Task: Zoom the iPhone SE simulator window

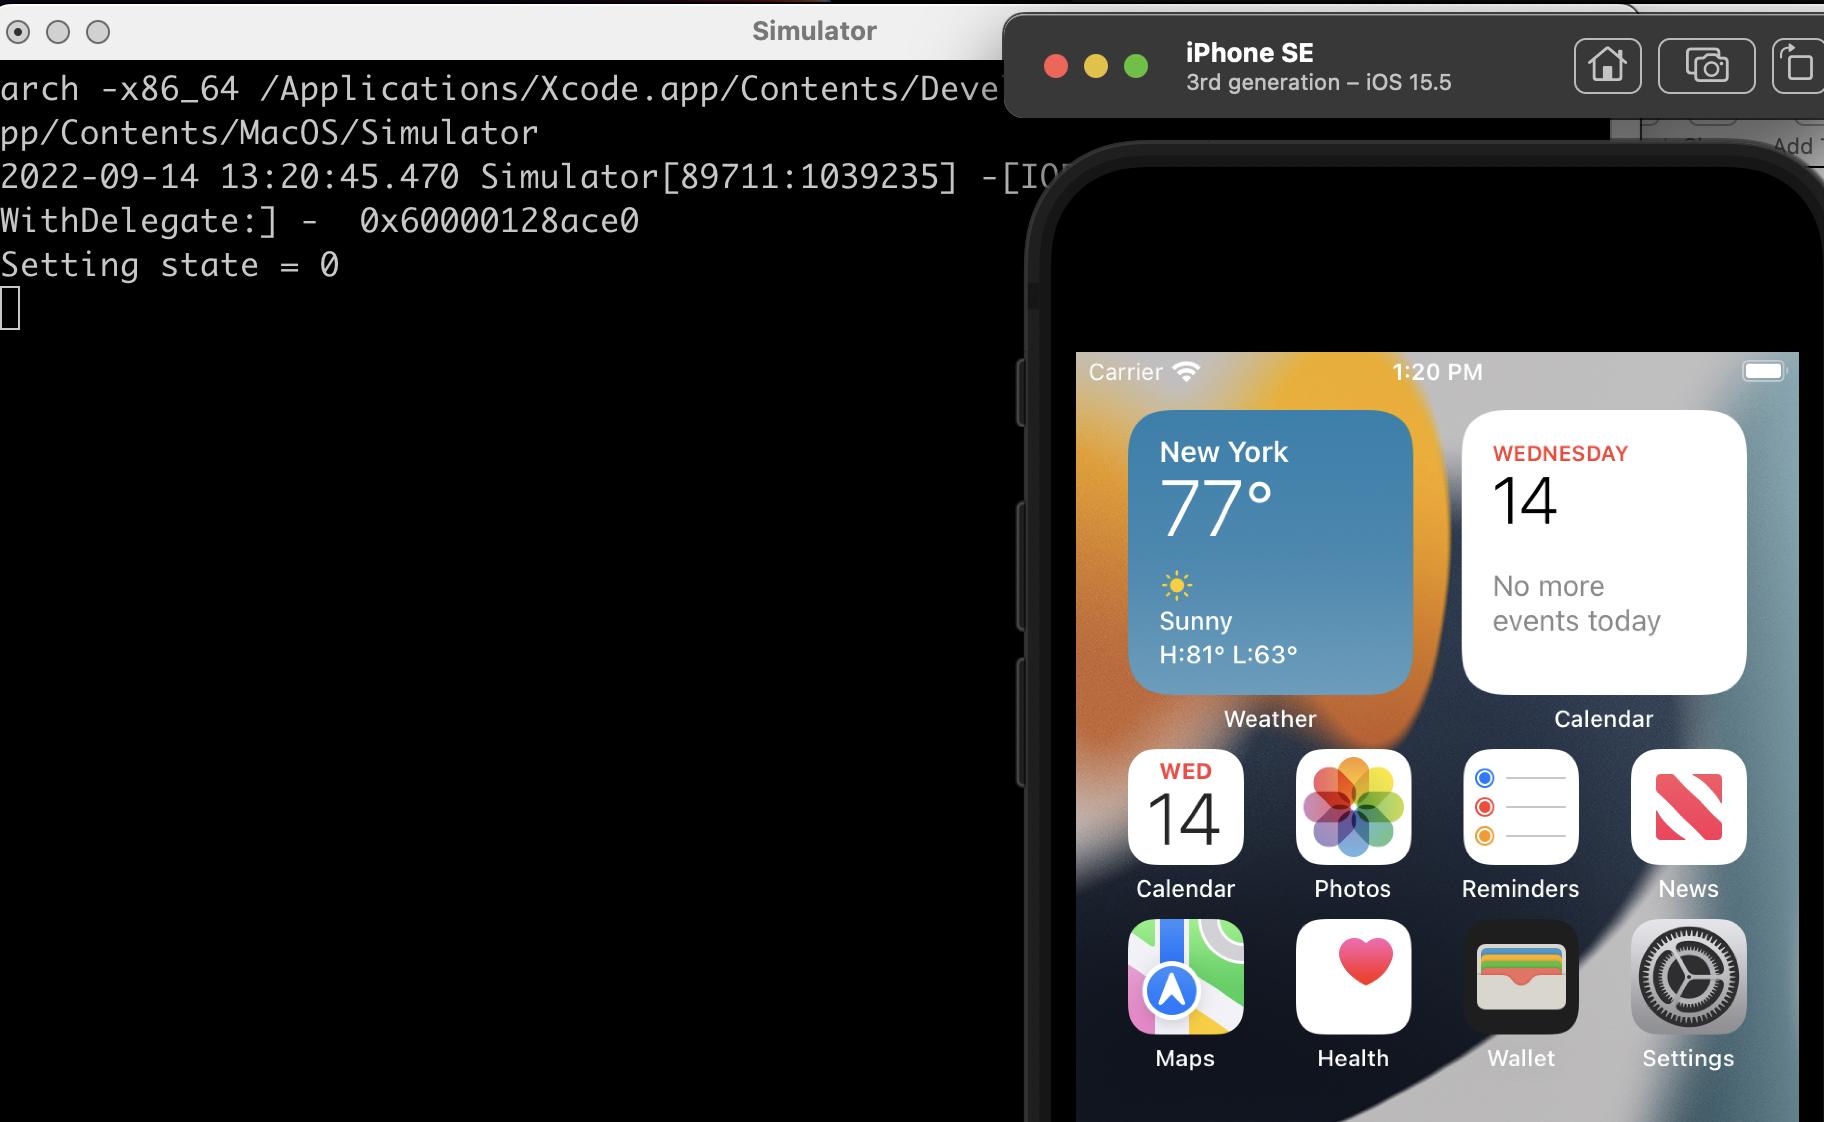Action: (x=1136, y=66)
